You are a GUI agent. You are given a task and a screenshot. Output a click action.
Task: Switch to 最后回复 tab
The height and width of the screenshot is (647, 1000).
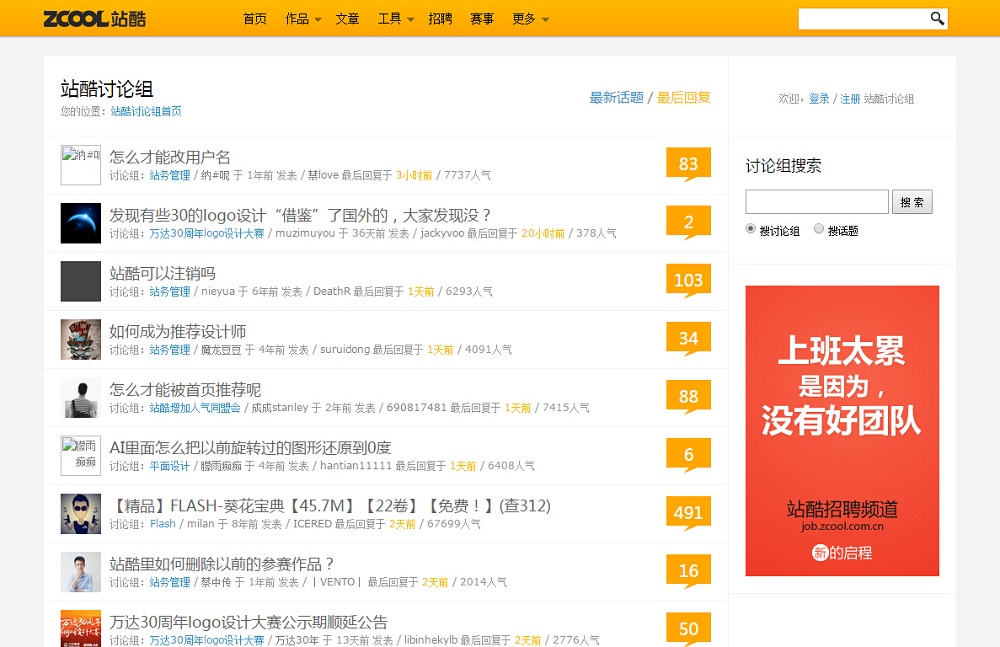click(684, 98)
